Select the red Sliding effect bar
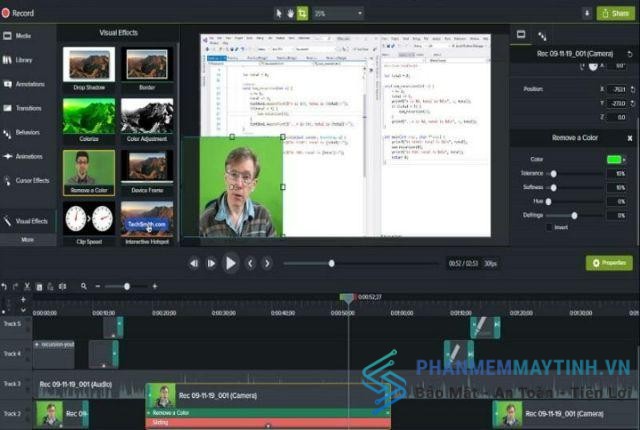The height and width of the screenshot is (430, 640). [267, 423]
